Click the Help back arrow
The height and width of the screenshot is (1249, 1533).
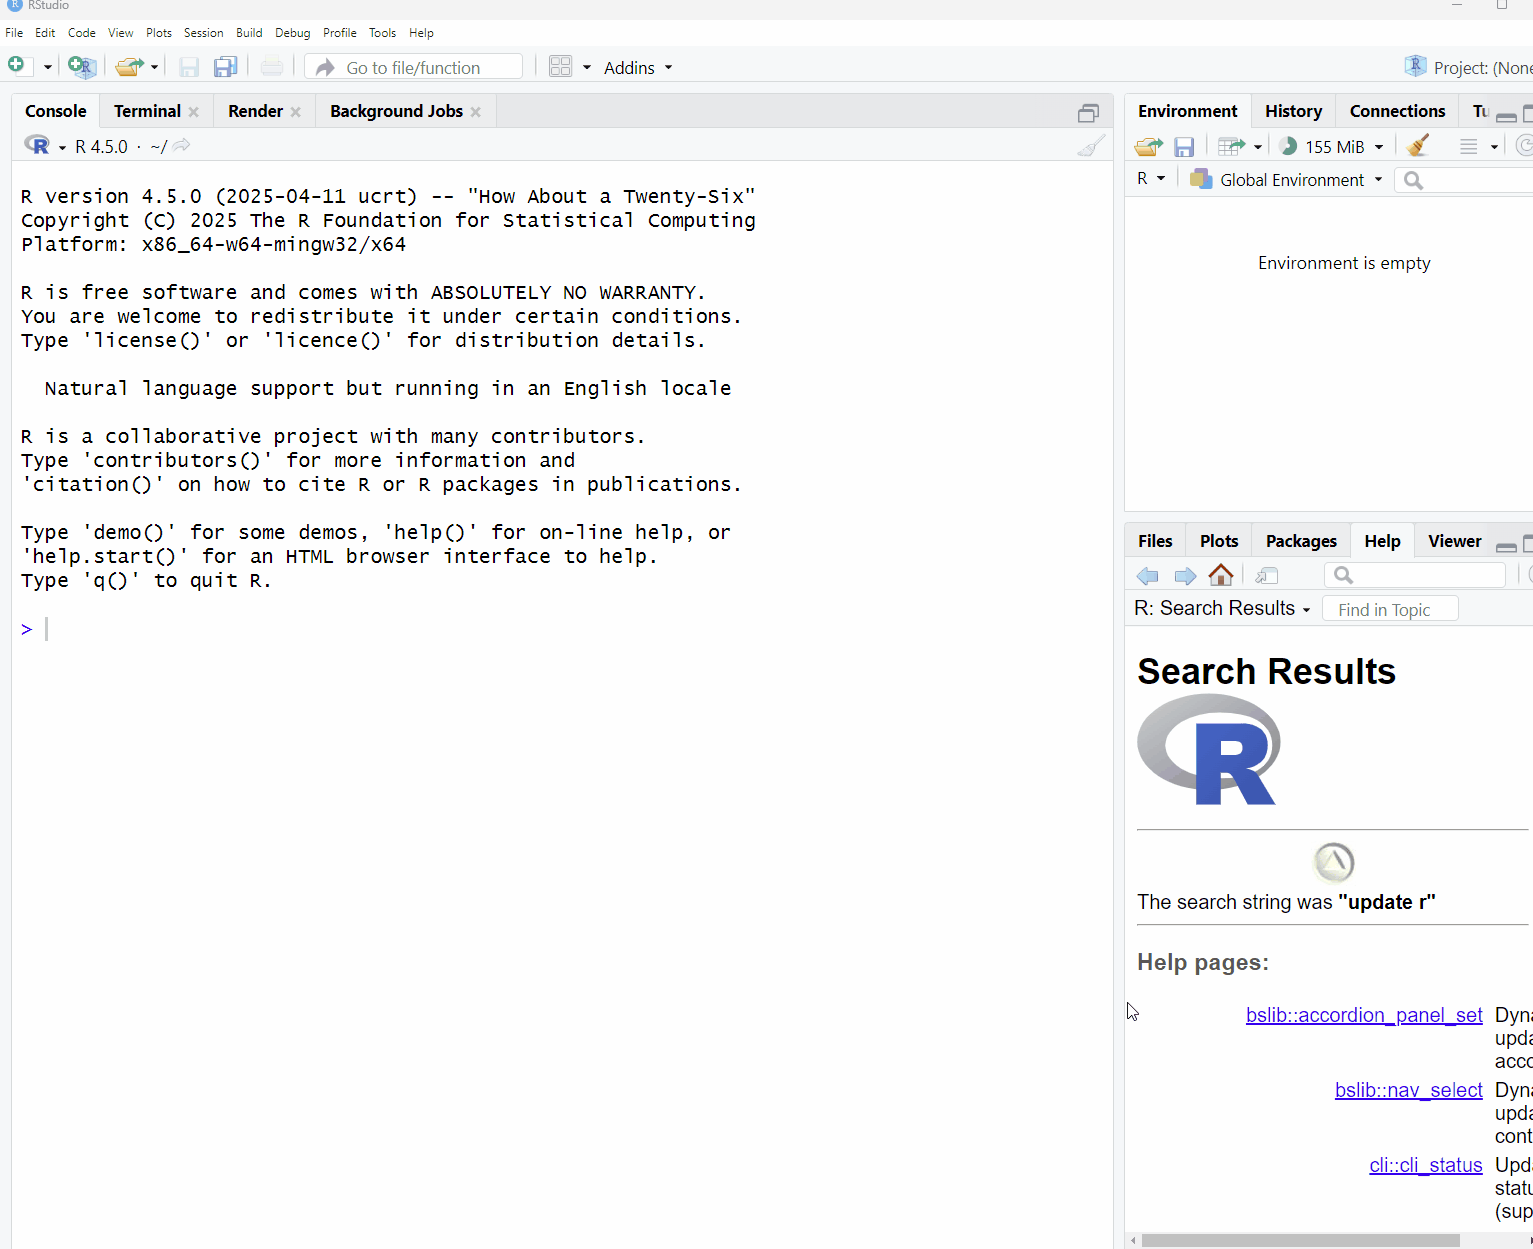pos(1148,575)
